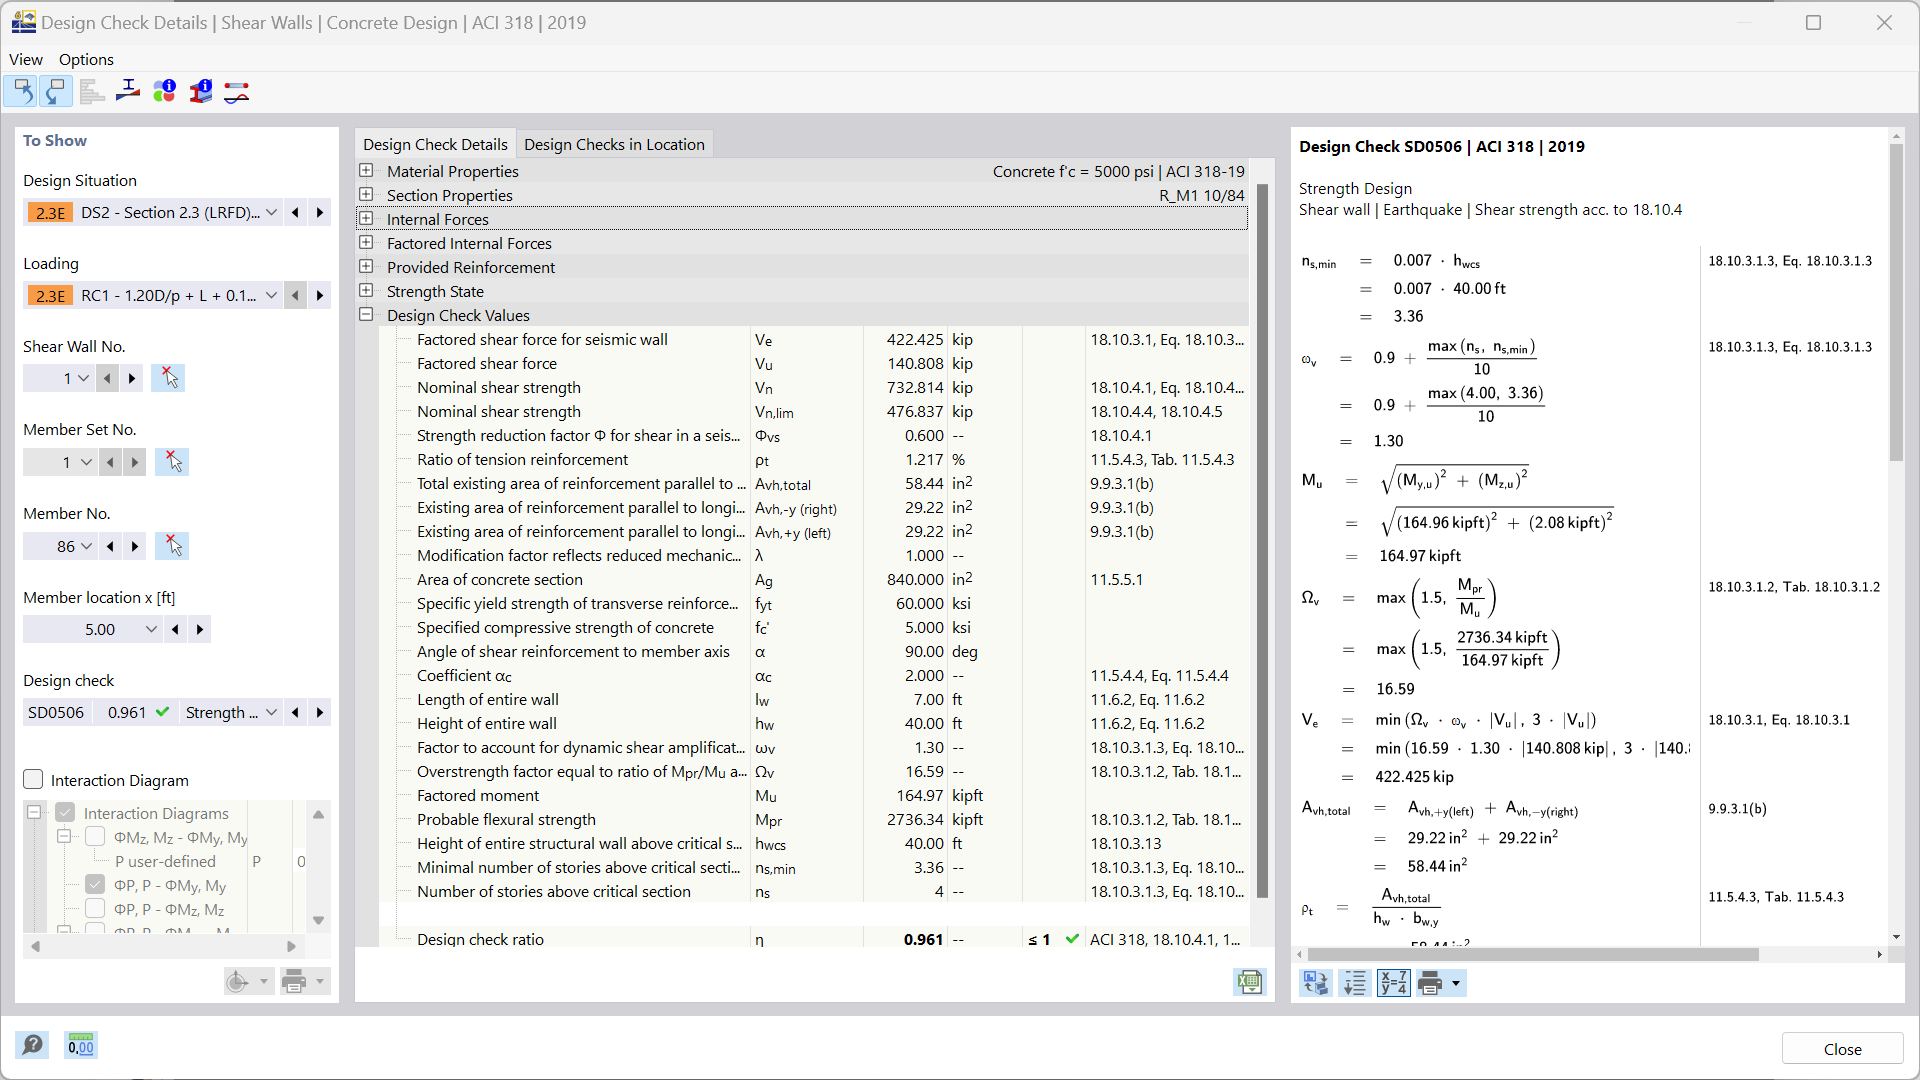The width and height of the screenshot is (1920, 1080).
Task: Click the navigate to previous member icon
Action: point(109,545)
